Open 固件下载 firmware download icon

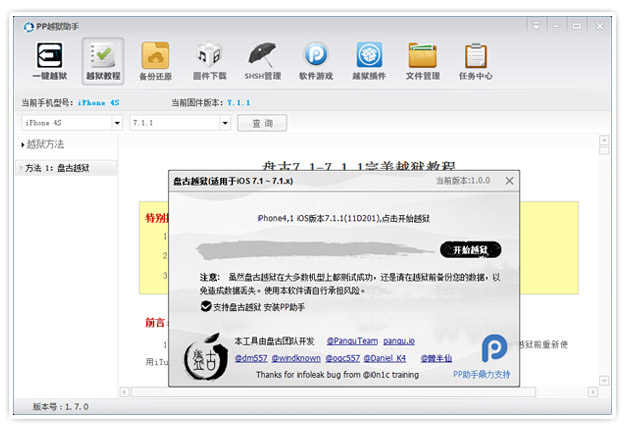[209, 61]
